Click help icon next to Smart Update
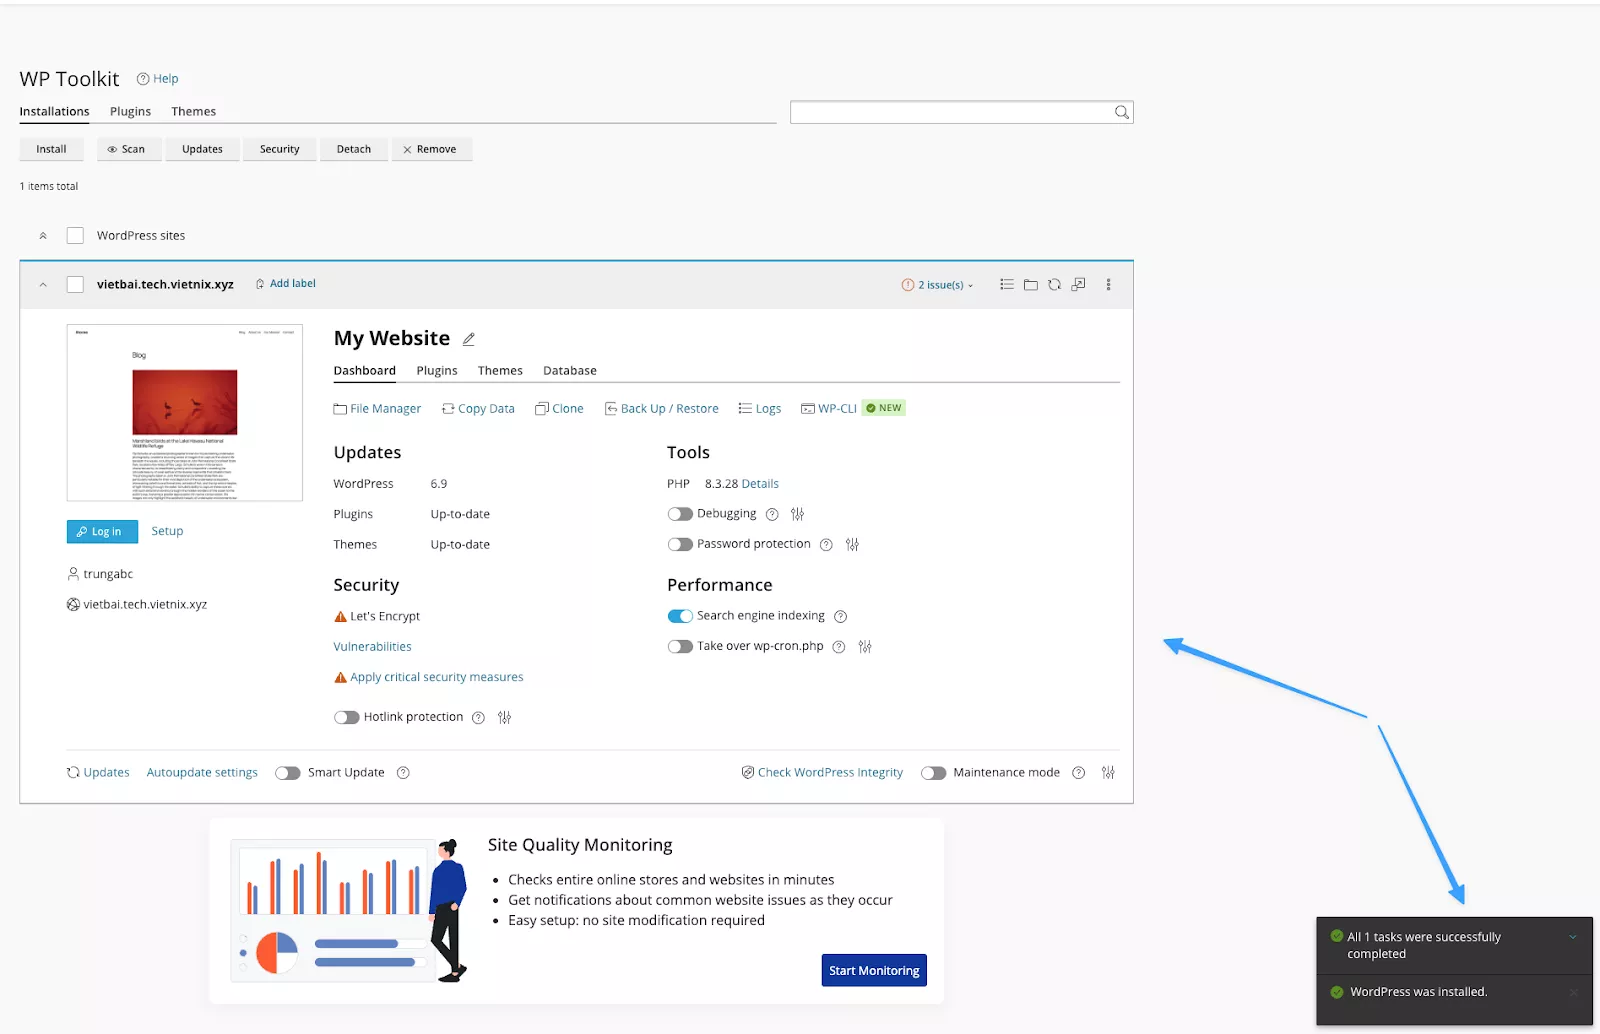This screenshot has height=1034, width=1600. 403,773
